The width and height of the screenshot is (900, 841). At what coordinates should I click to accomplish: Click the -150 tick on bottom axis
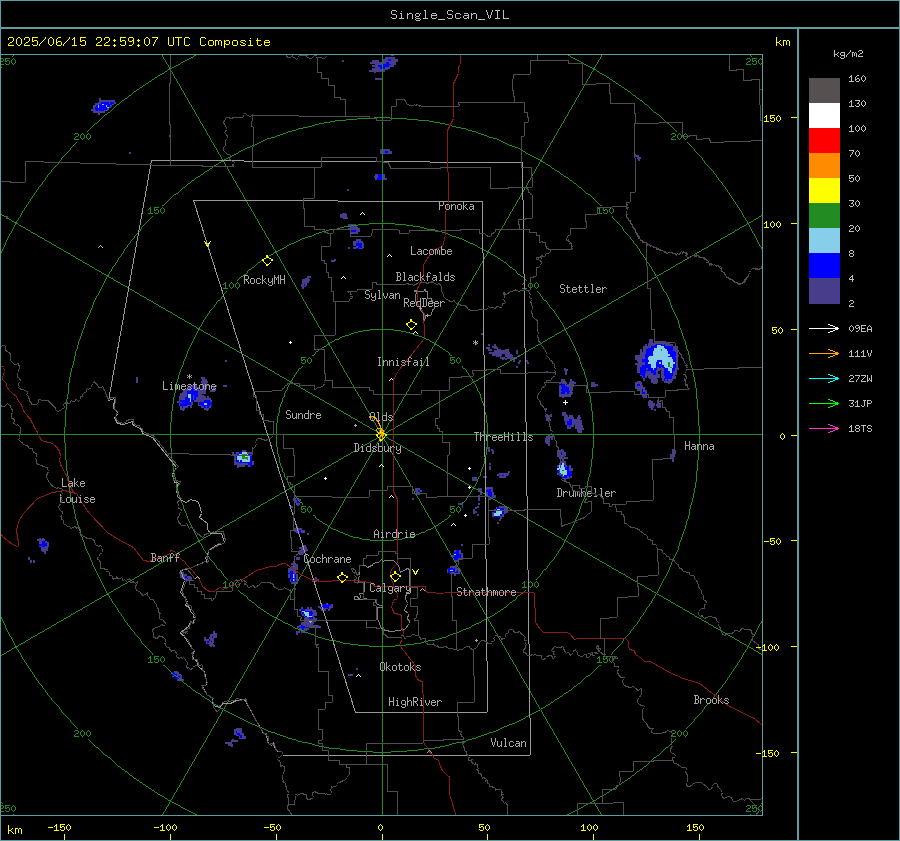click(x=59, y=827)
